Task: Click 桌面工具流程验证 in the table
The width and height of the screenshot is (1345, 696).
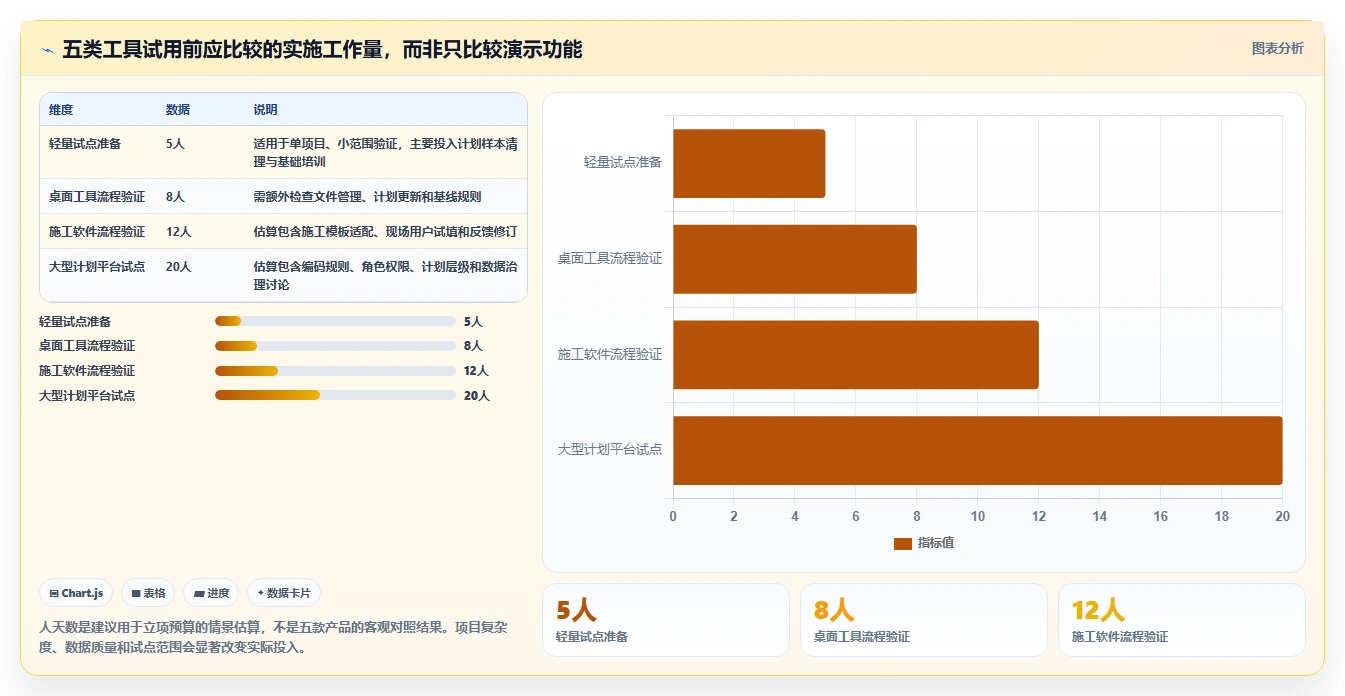Action: click(x=97, y=196)
